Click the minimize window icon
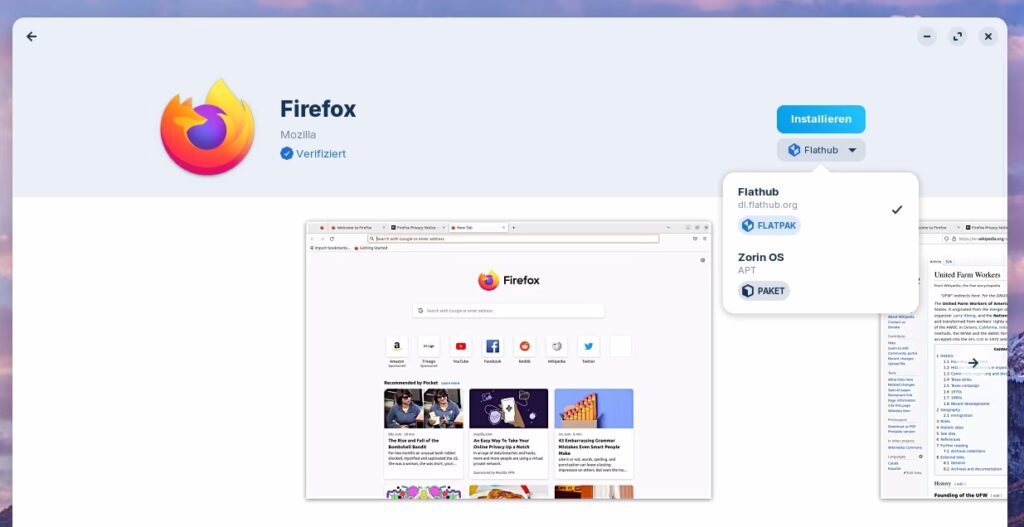1024x527 pixels. point(927,36)
